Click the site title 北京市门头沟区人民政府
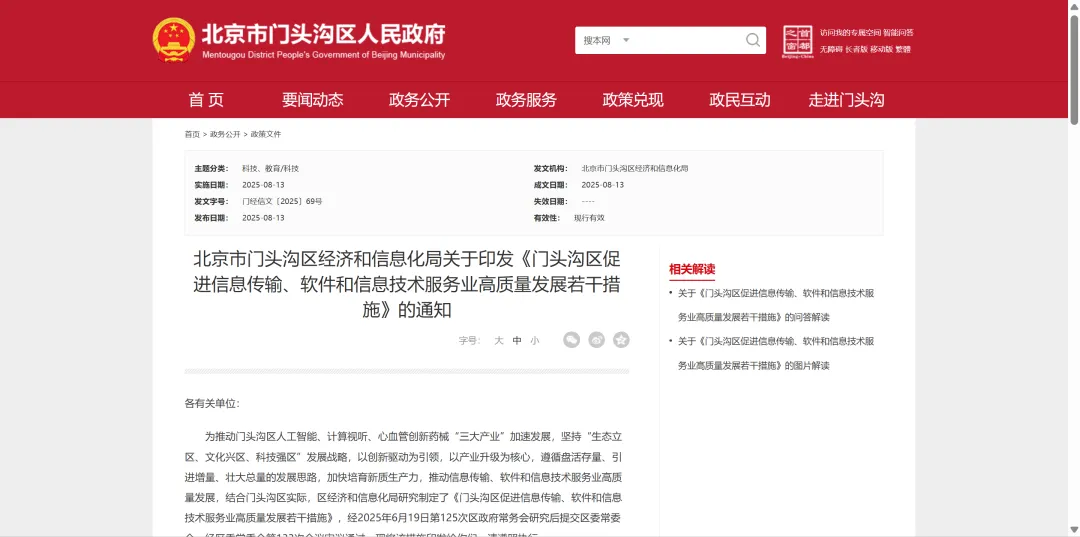Viewport: 1080px width, 537px height. click(323, 34)
